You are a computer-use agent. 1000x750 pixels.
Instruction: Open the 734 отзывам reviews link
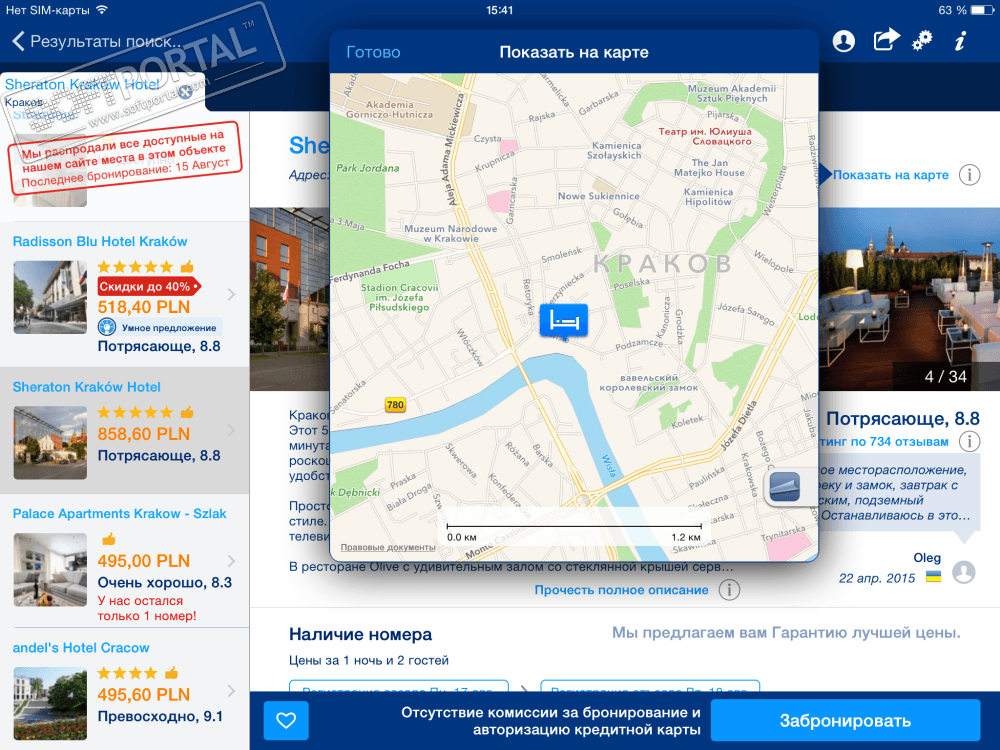885,441
